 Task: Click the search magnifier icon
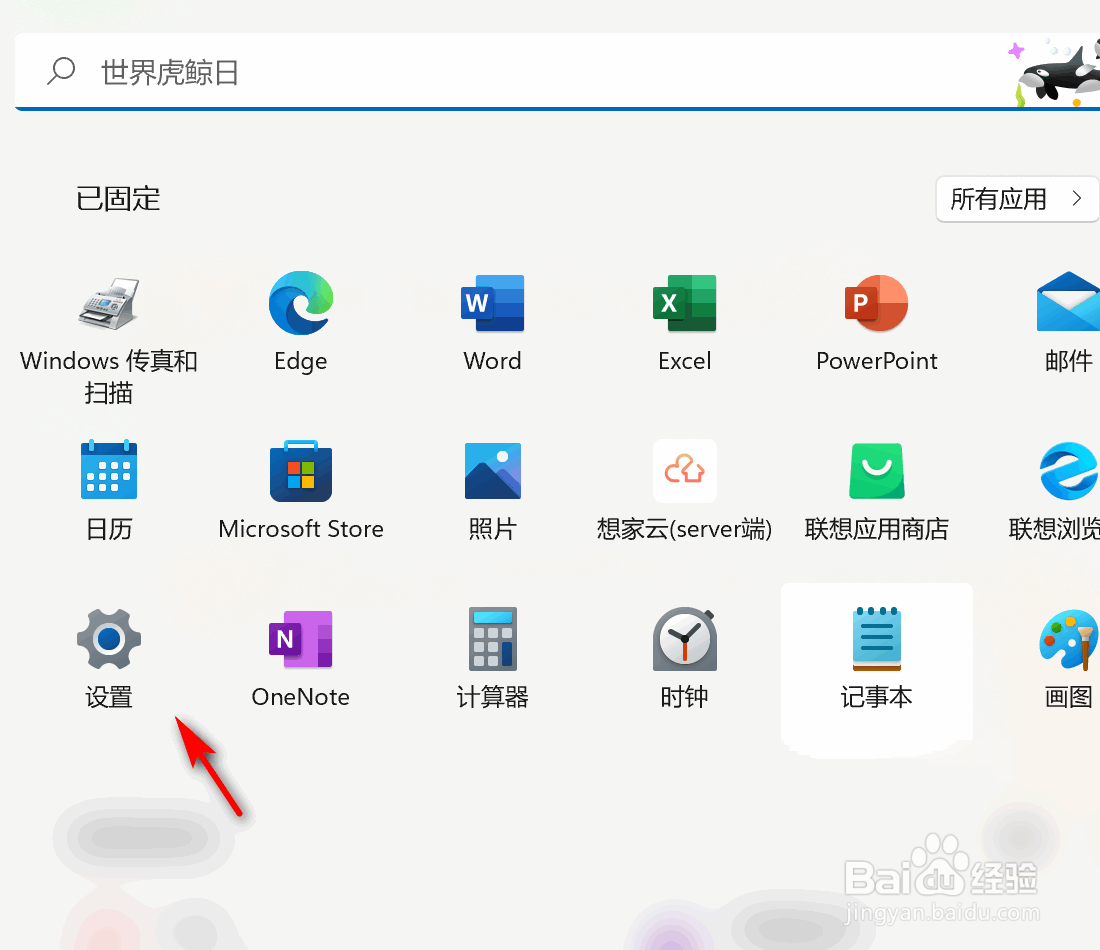tap(61, 72)
